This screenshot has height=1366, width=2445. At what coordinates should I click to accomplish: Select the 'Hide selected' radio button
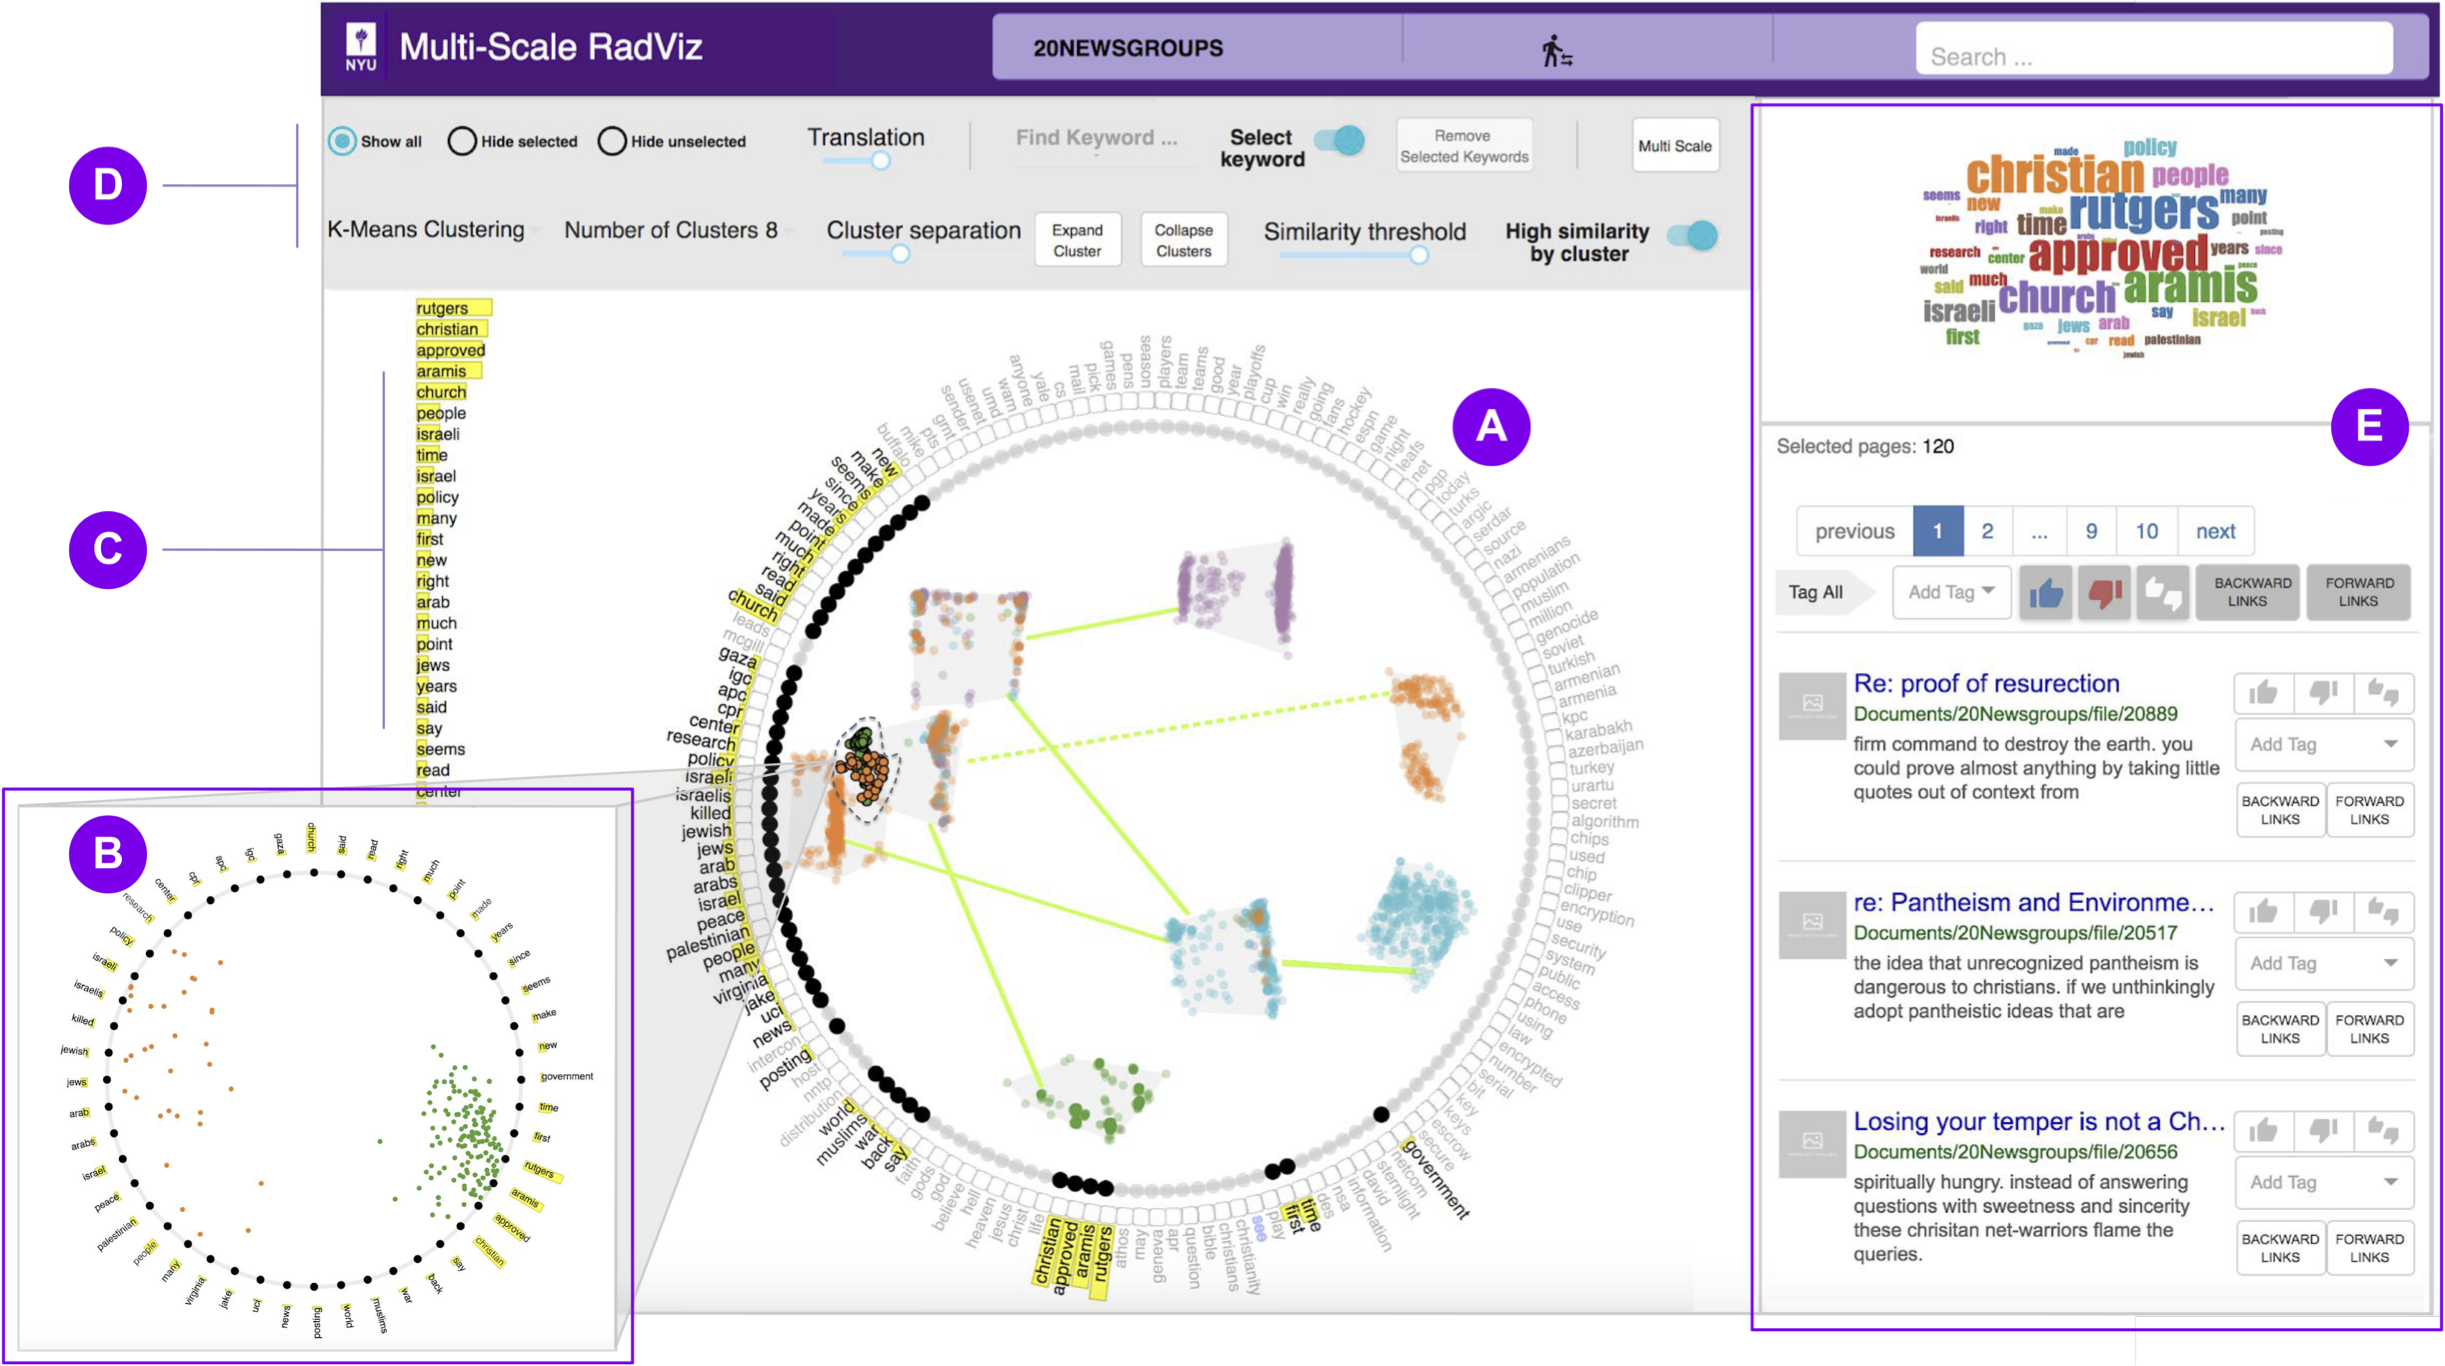coord(462,141)
